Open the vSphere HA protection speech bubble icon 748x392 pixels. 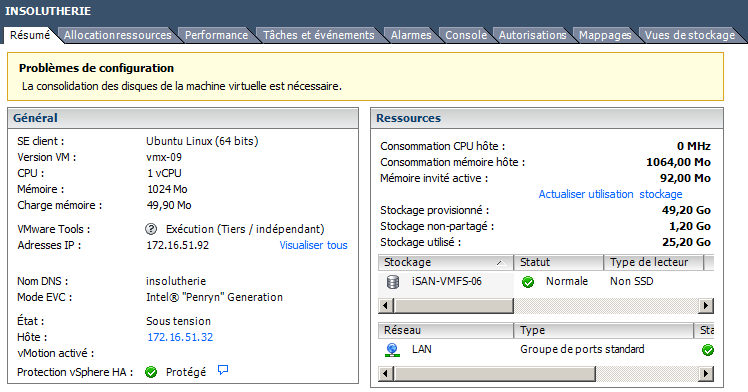click(x=223, y=370)
